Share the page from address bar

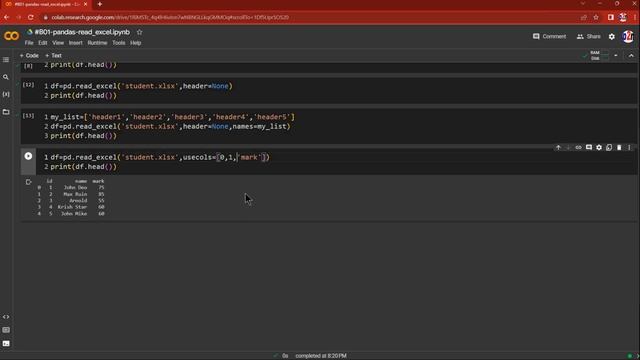click(584, 17)
